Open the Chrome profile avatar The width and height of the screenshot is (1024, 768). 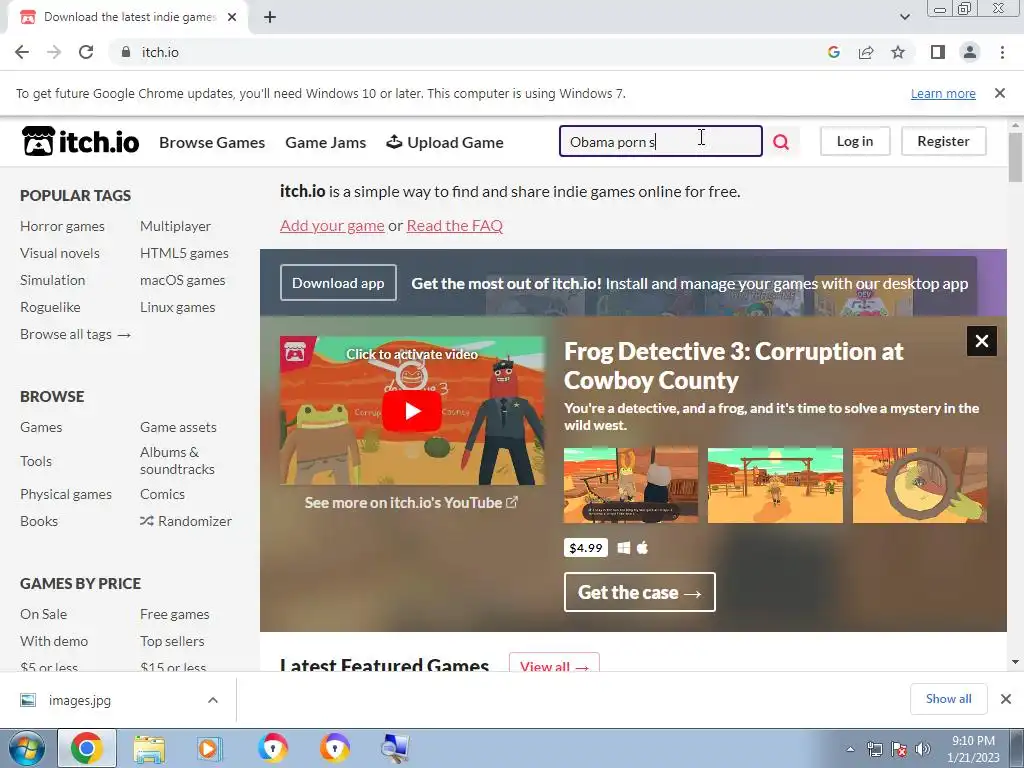(970, 52)
